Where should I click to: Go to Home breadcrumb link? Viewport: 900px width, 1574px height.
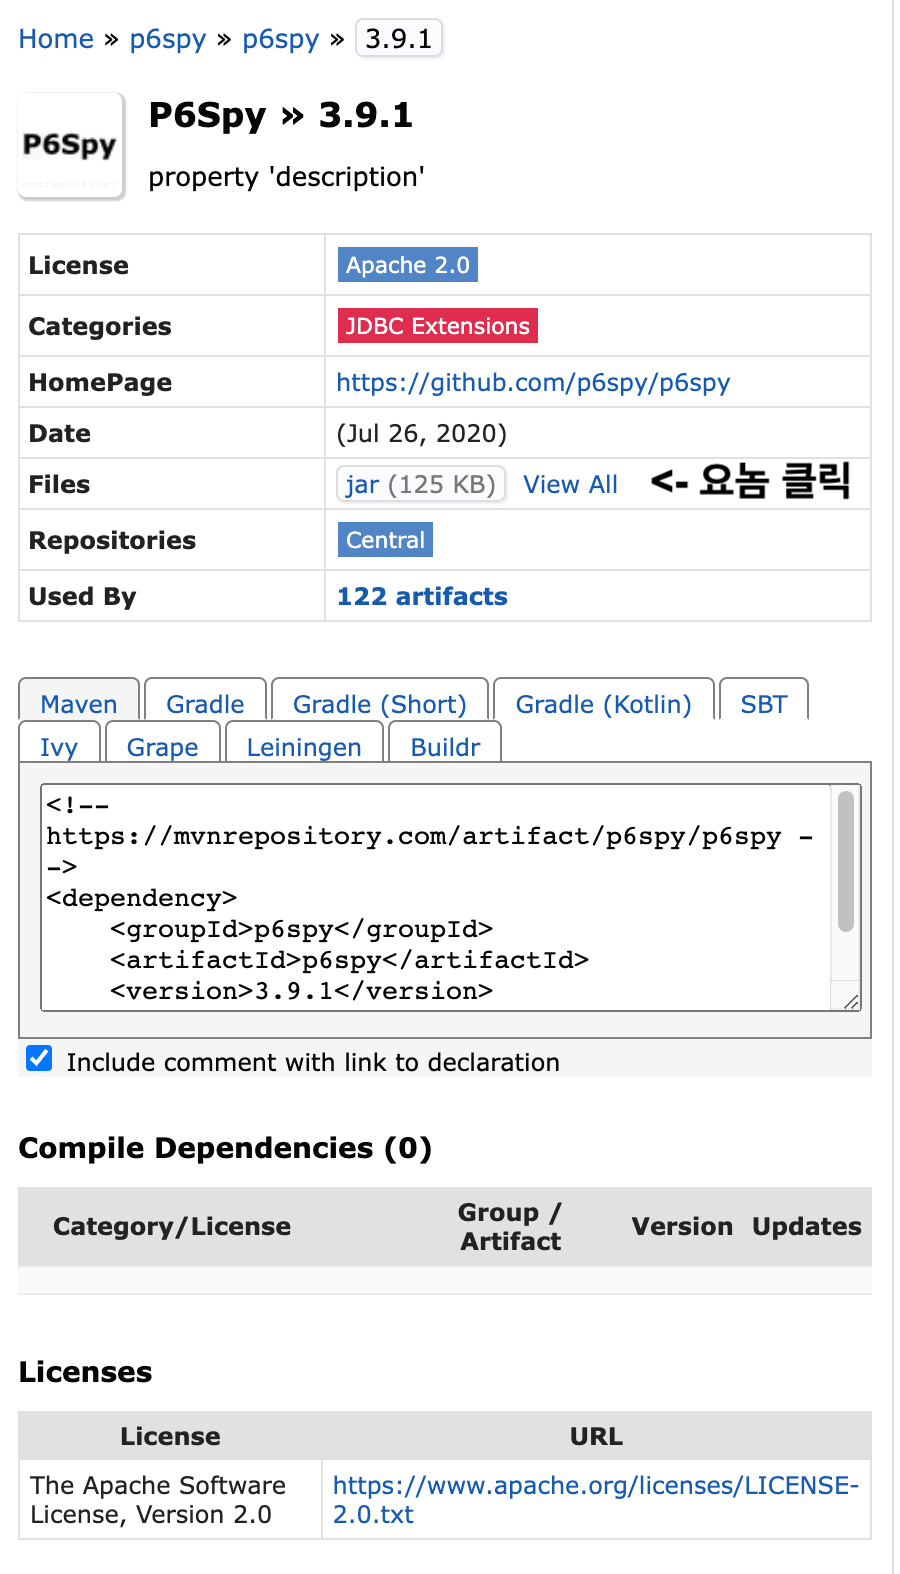(56, 39)
